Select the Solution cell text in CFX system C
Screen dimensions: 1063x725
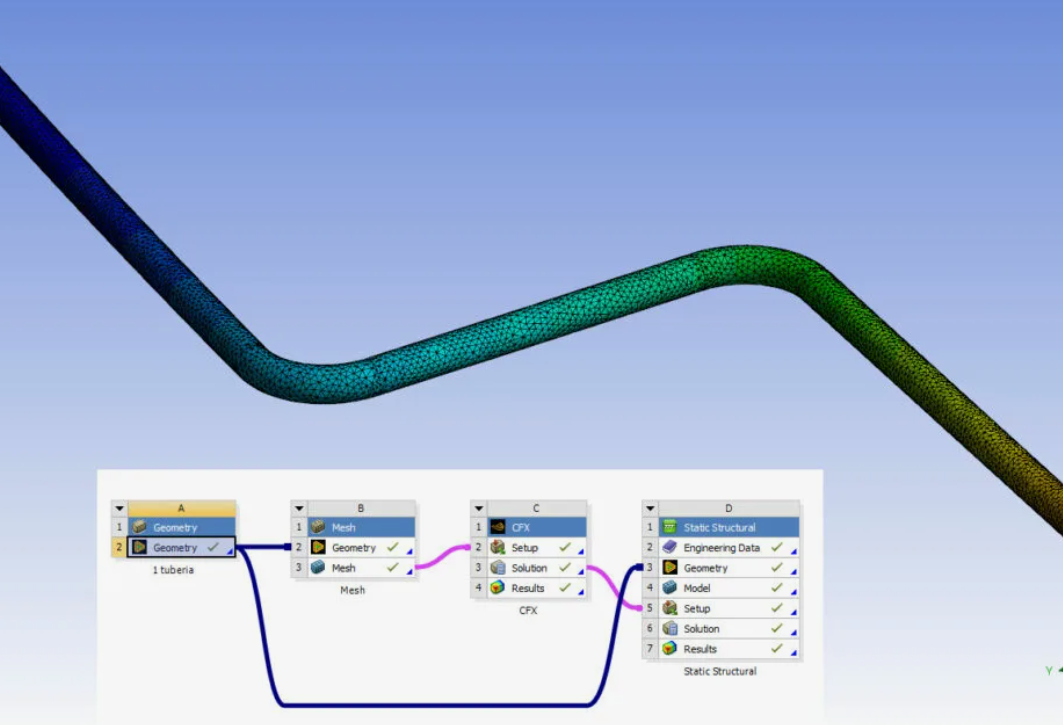point(529,568)
